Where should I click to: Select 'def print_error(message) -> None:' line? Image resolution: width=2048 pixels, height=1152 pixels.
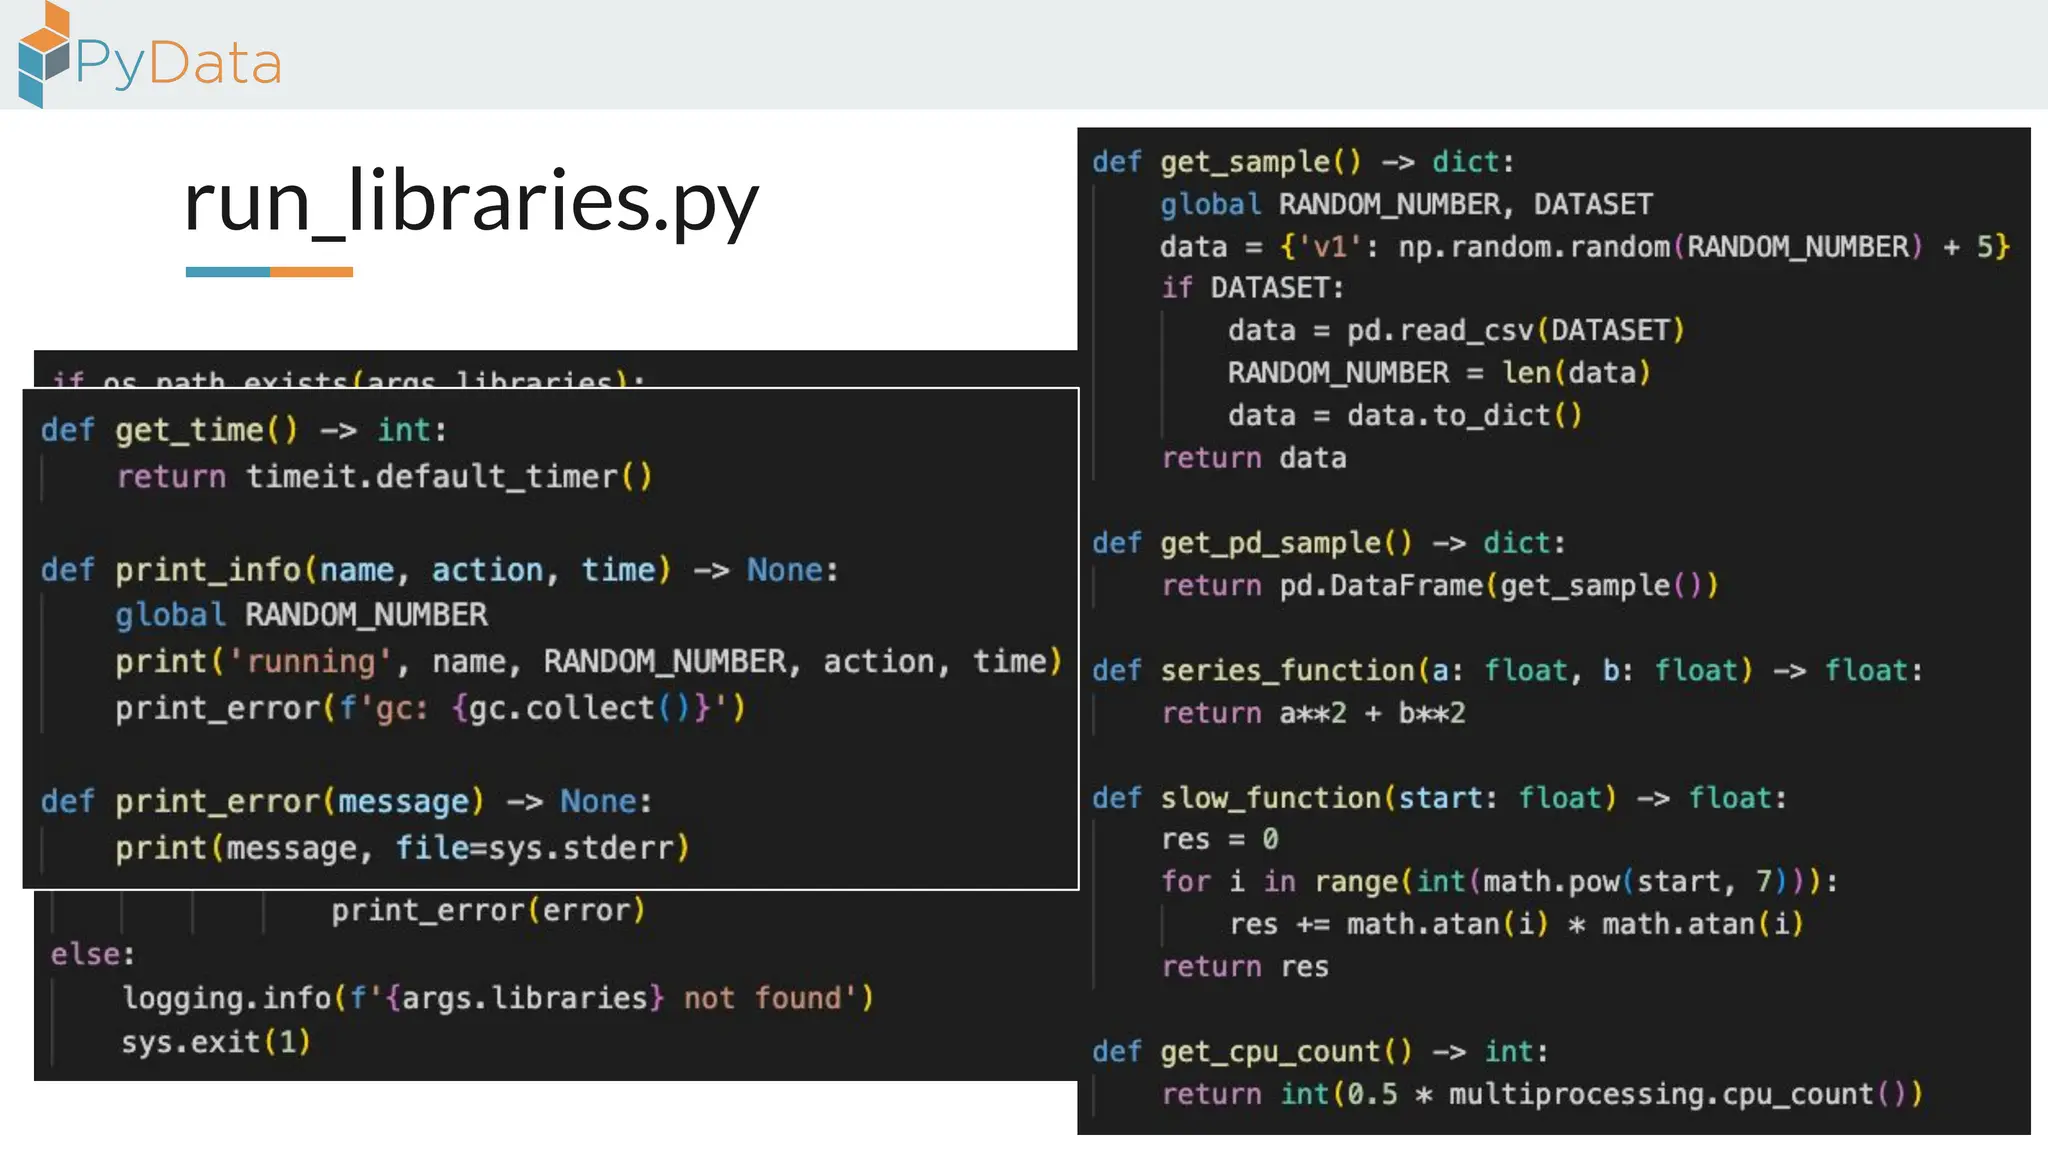coord(346,801)
